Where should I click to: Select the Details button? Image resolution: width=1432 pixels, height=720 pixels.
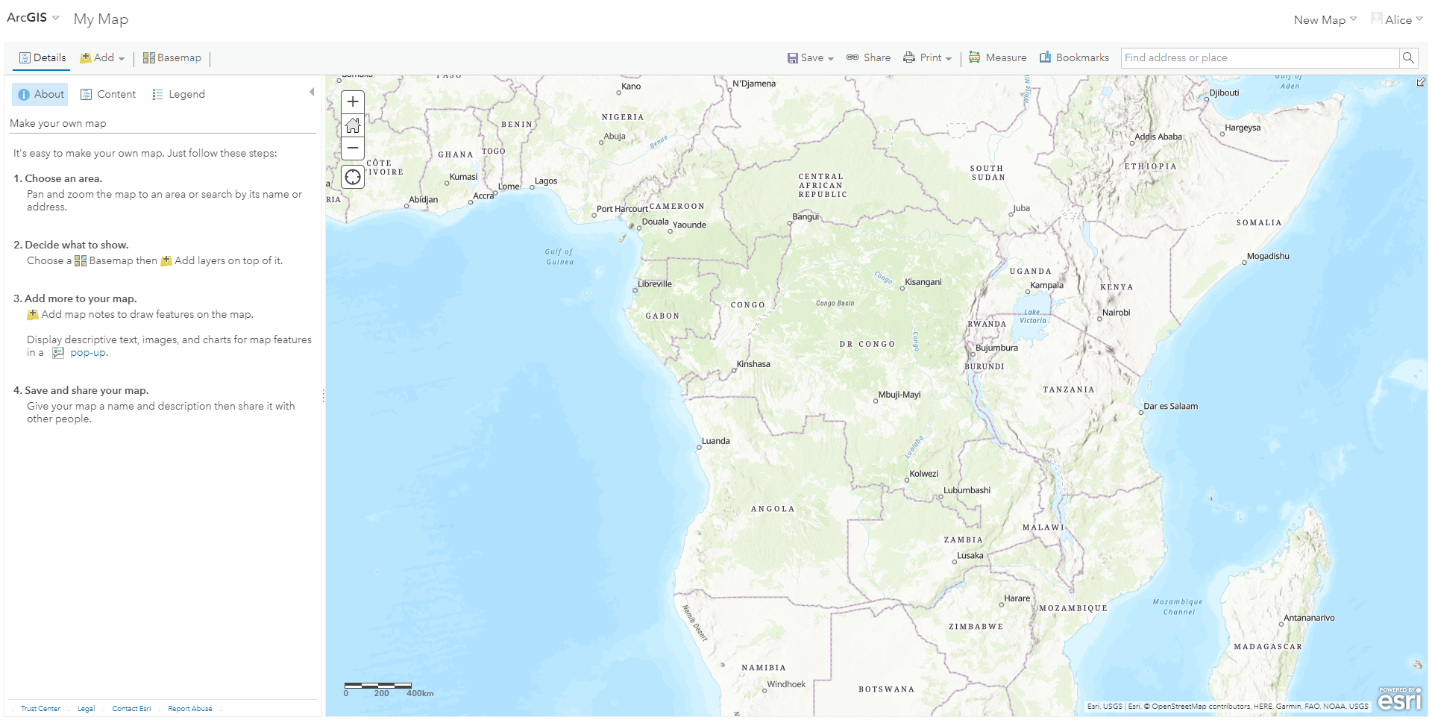click(42, 58)
